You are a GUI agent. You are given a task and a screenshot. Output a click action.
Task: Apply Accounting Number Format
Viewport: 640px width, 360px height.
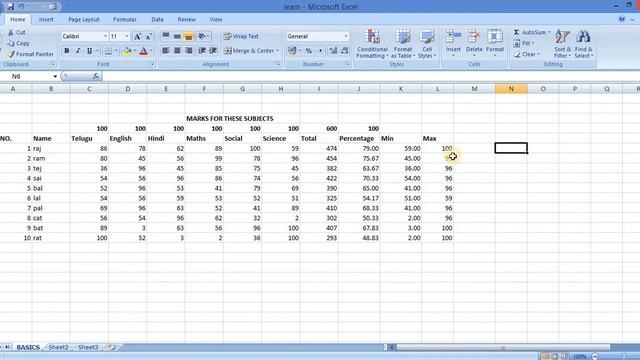[x=292, y=51]
